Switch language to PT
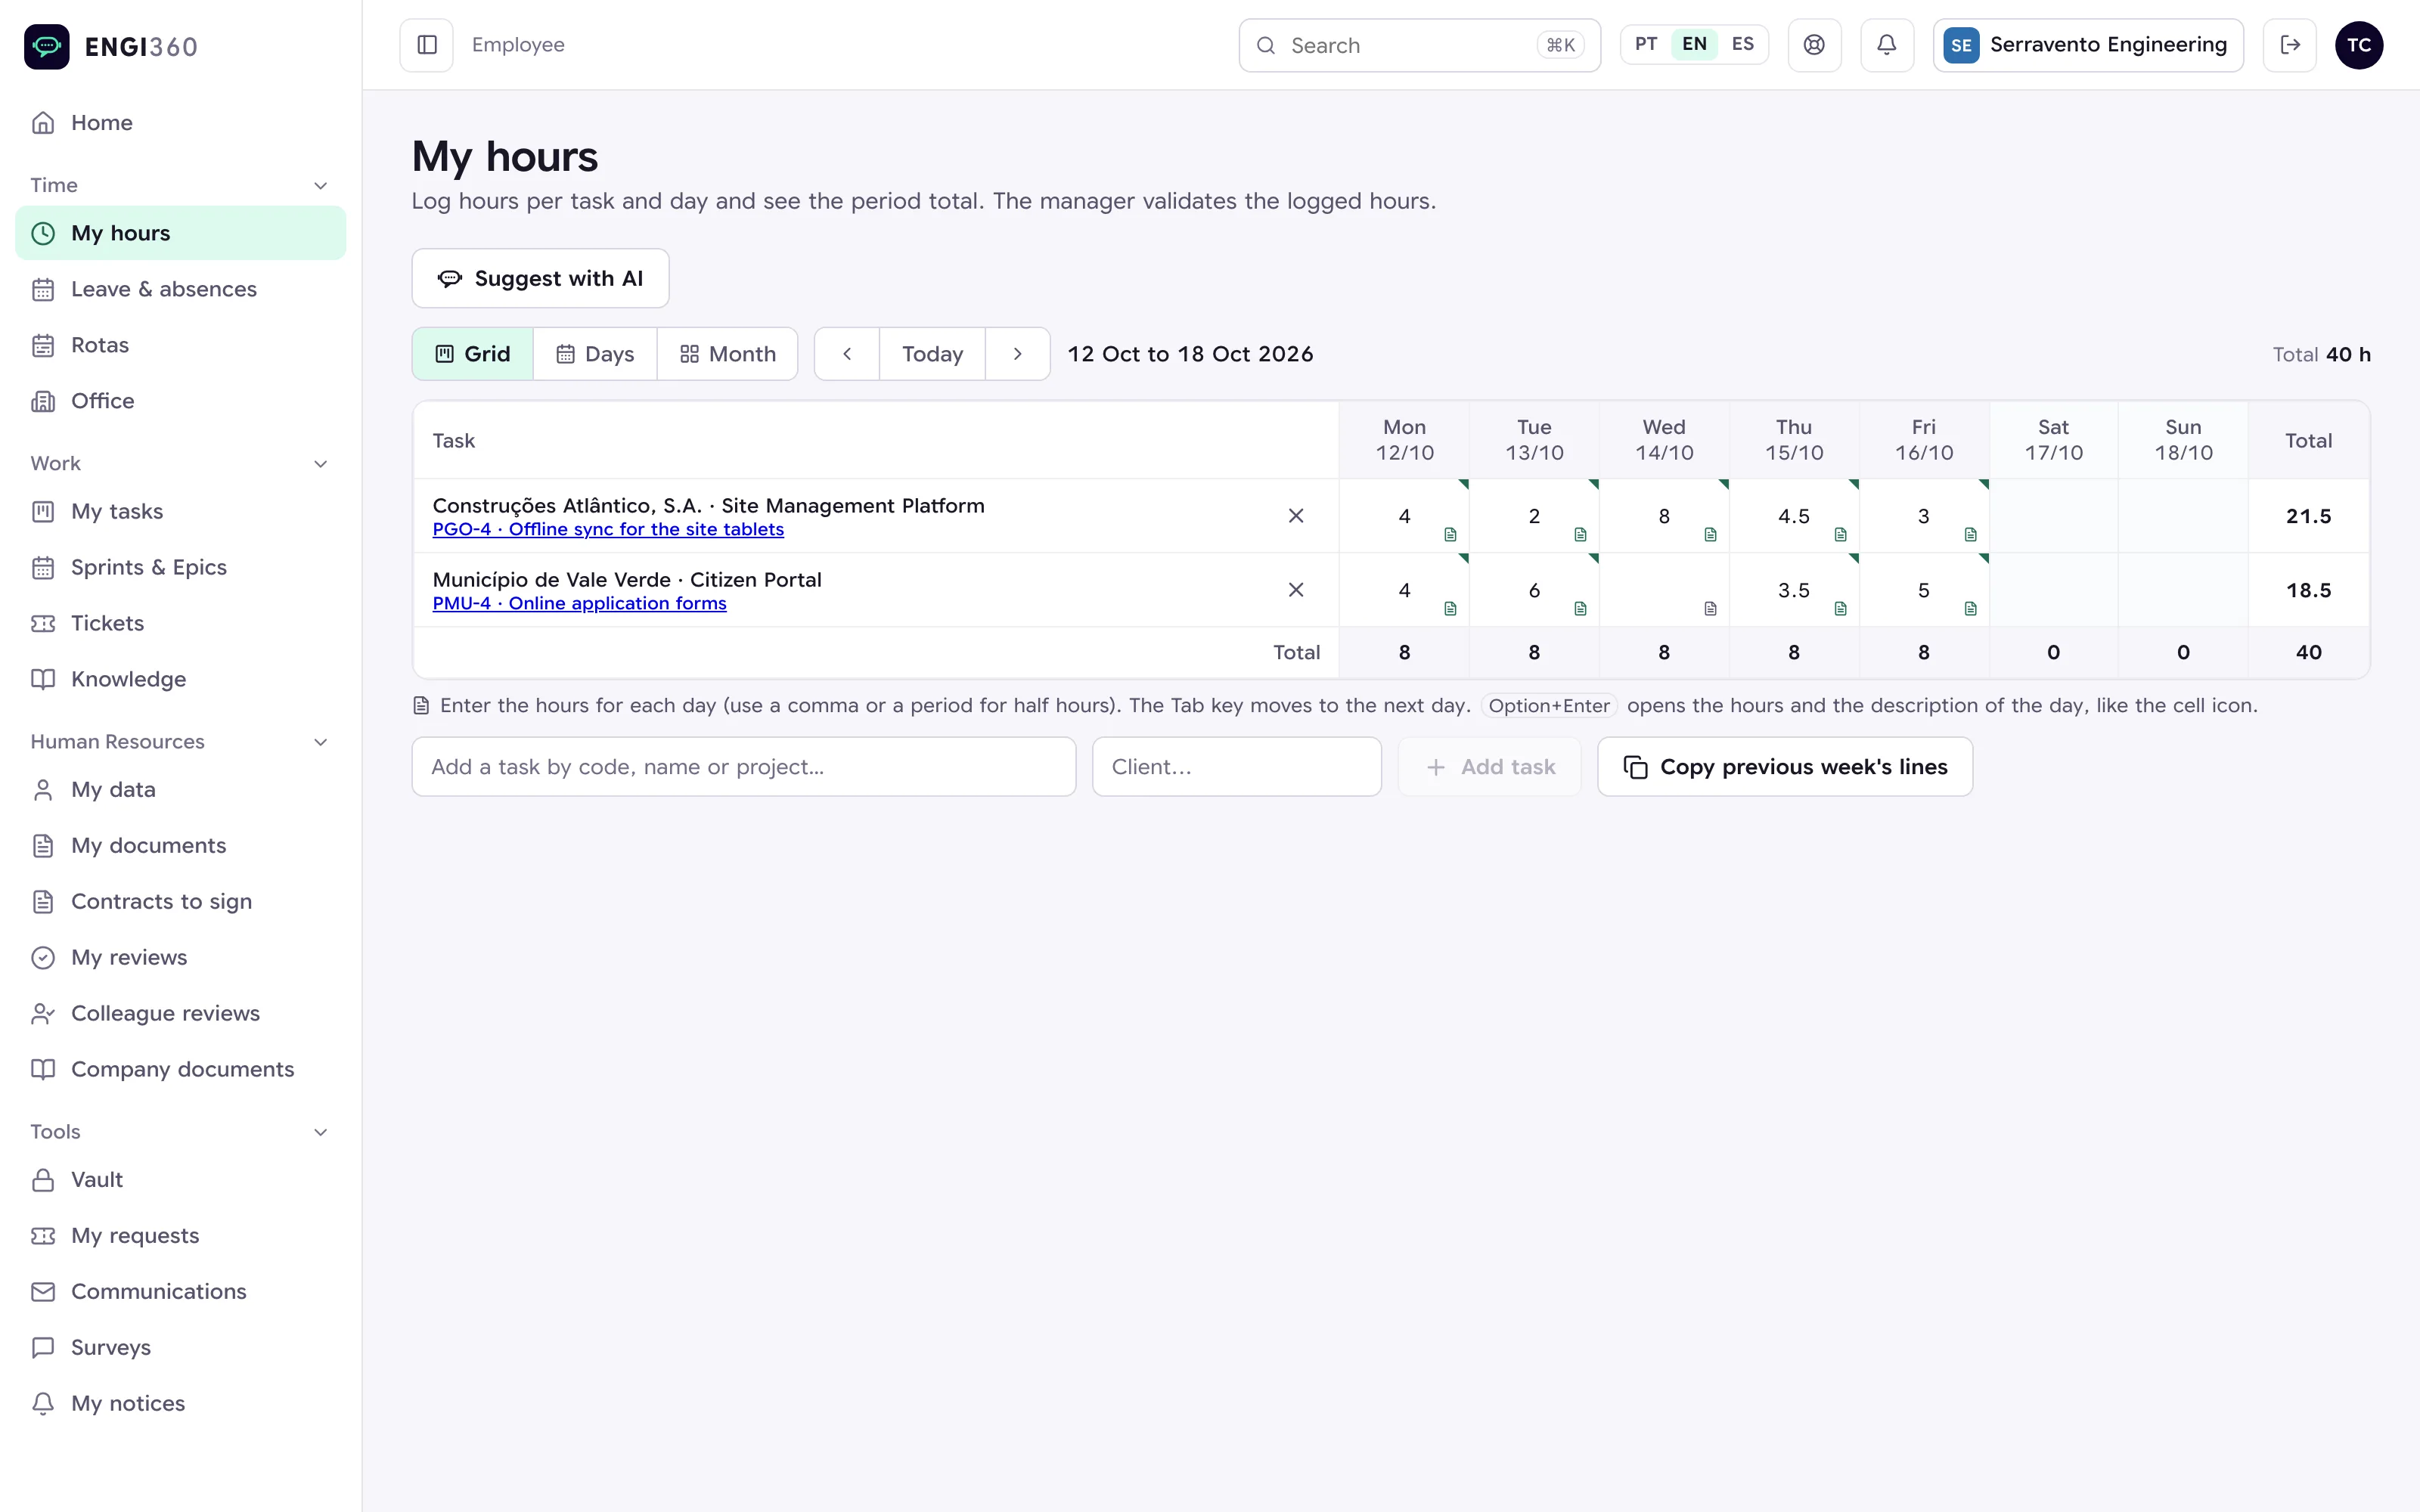 tap(1646, 44)
